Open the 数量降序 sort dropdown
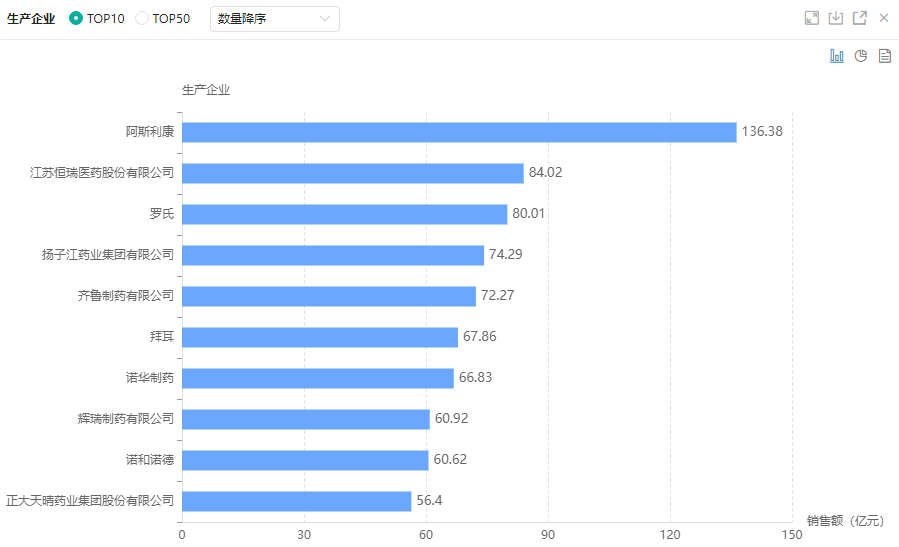 pyautogui.click(x=274, y=18)
